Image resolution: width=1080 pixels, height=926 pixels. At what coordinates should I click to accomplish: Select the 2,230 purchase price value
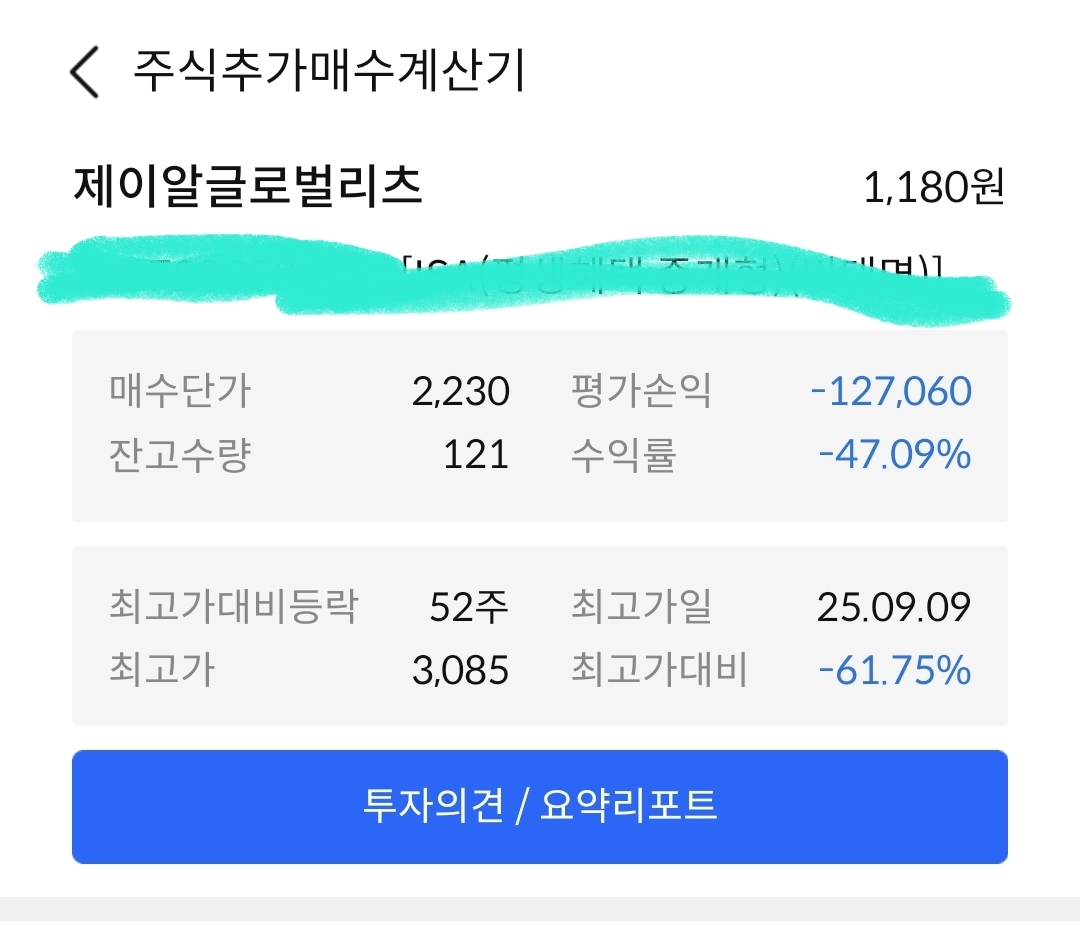point(460,391)
